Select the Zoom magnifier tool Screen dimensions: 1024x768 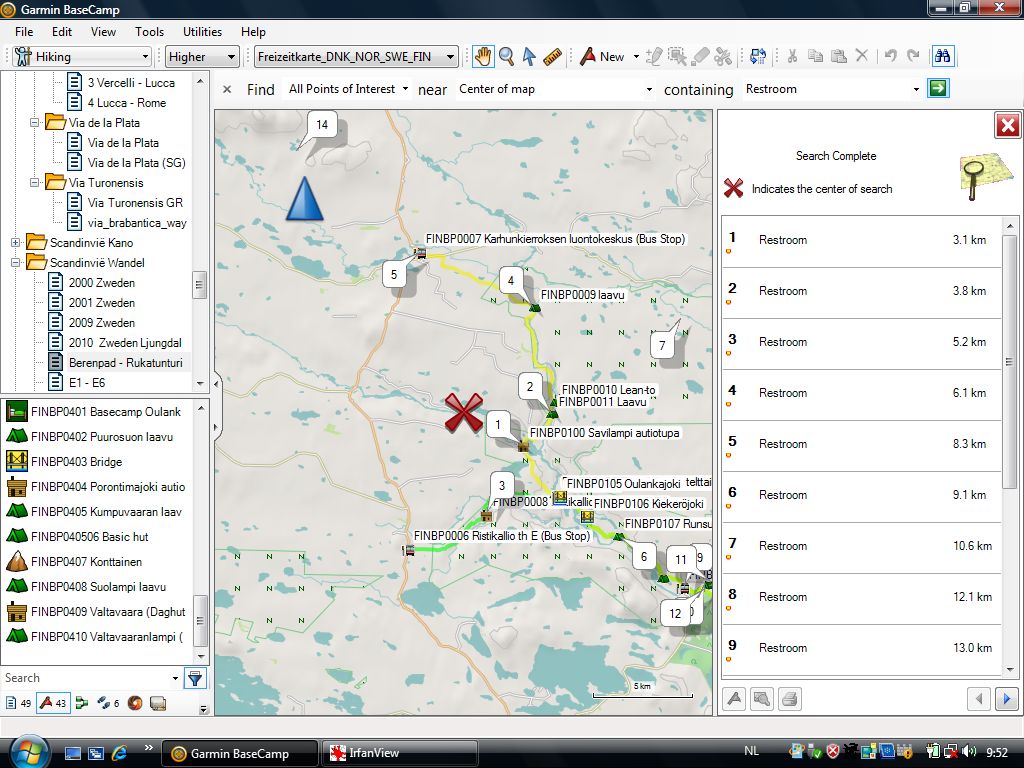click(x=506, y=57)
